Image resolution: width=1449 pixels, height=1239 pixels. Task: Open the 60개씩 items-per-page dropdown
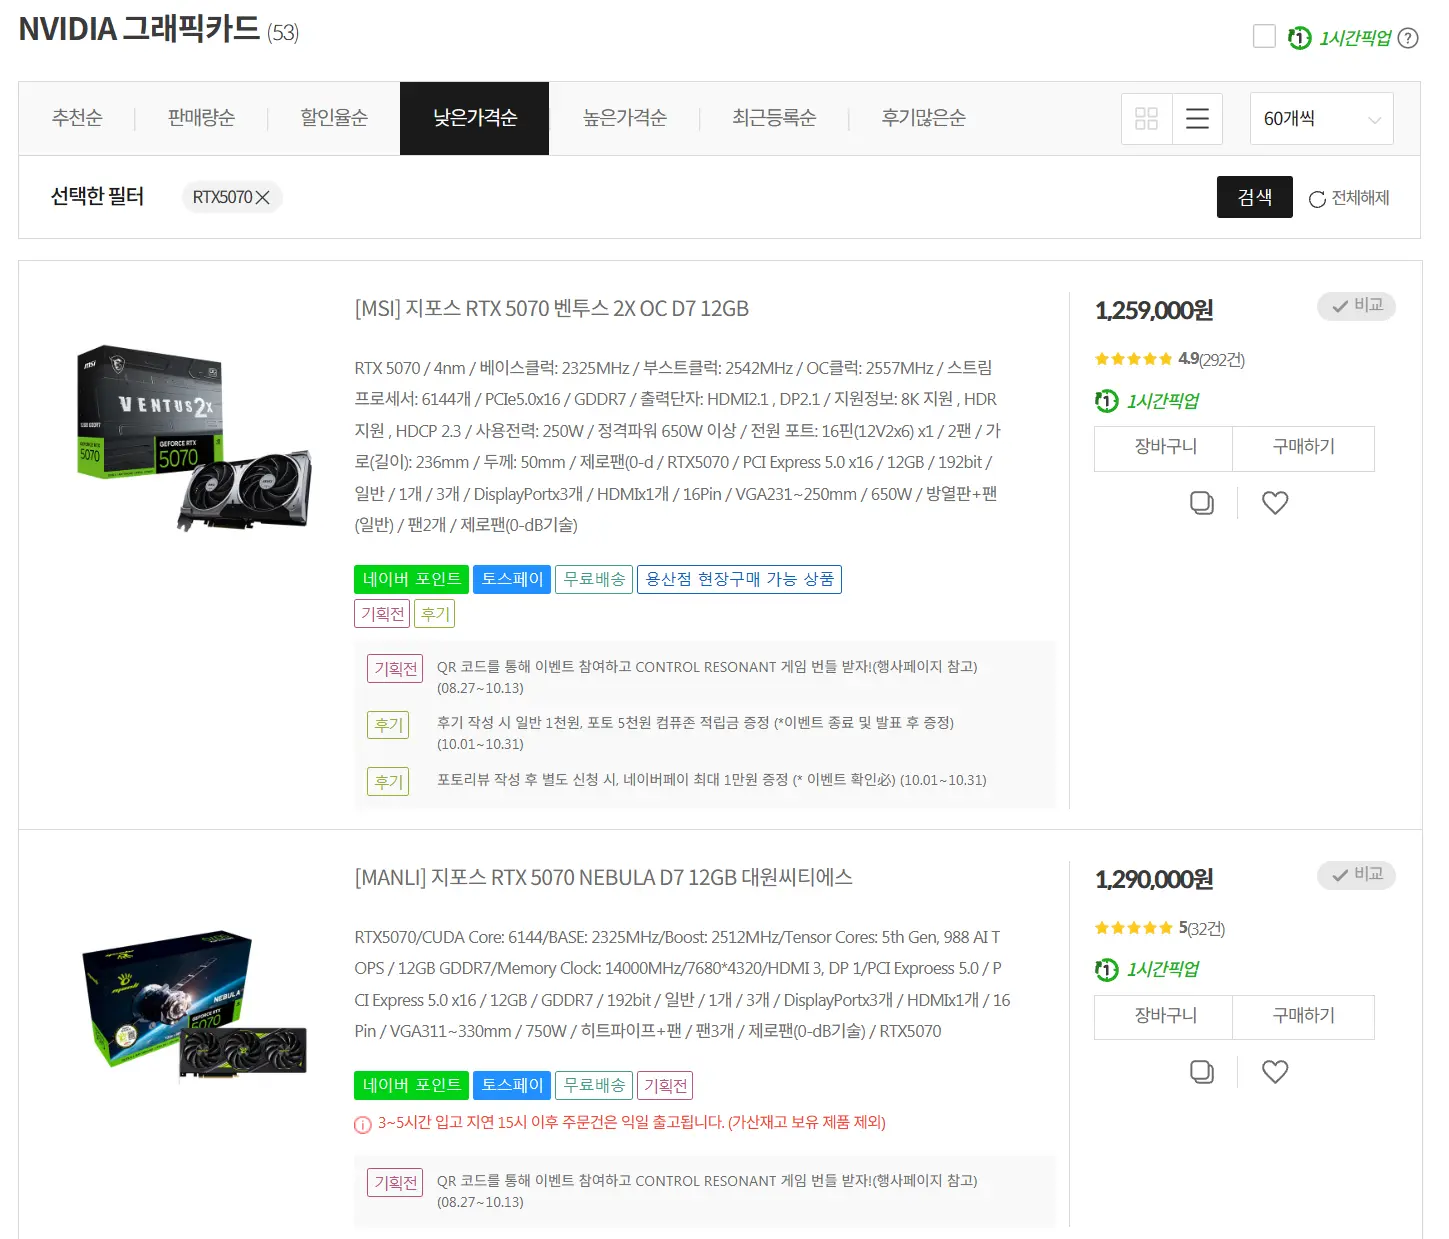pos(1322,119)
